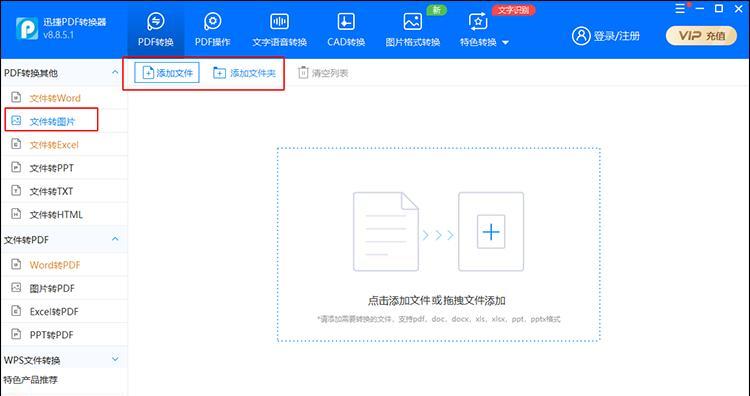The height and width of the screenshot is (396, 750).
Task: Click the 特色转换 star icon
Action: [478, 21]
